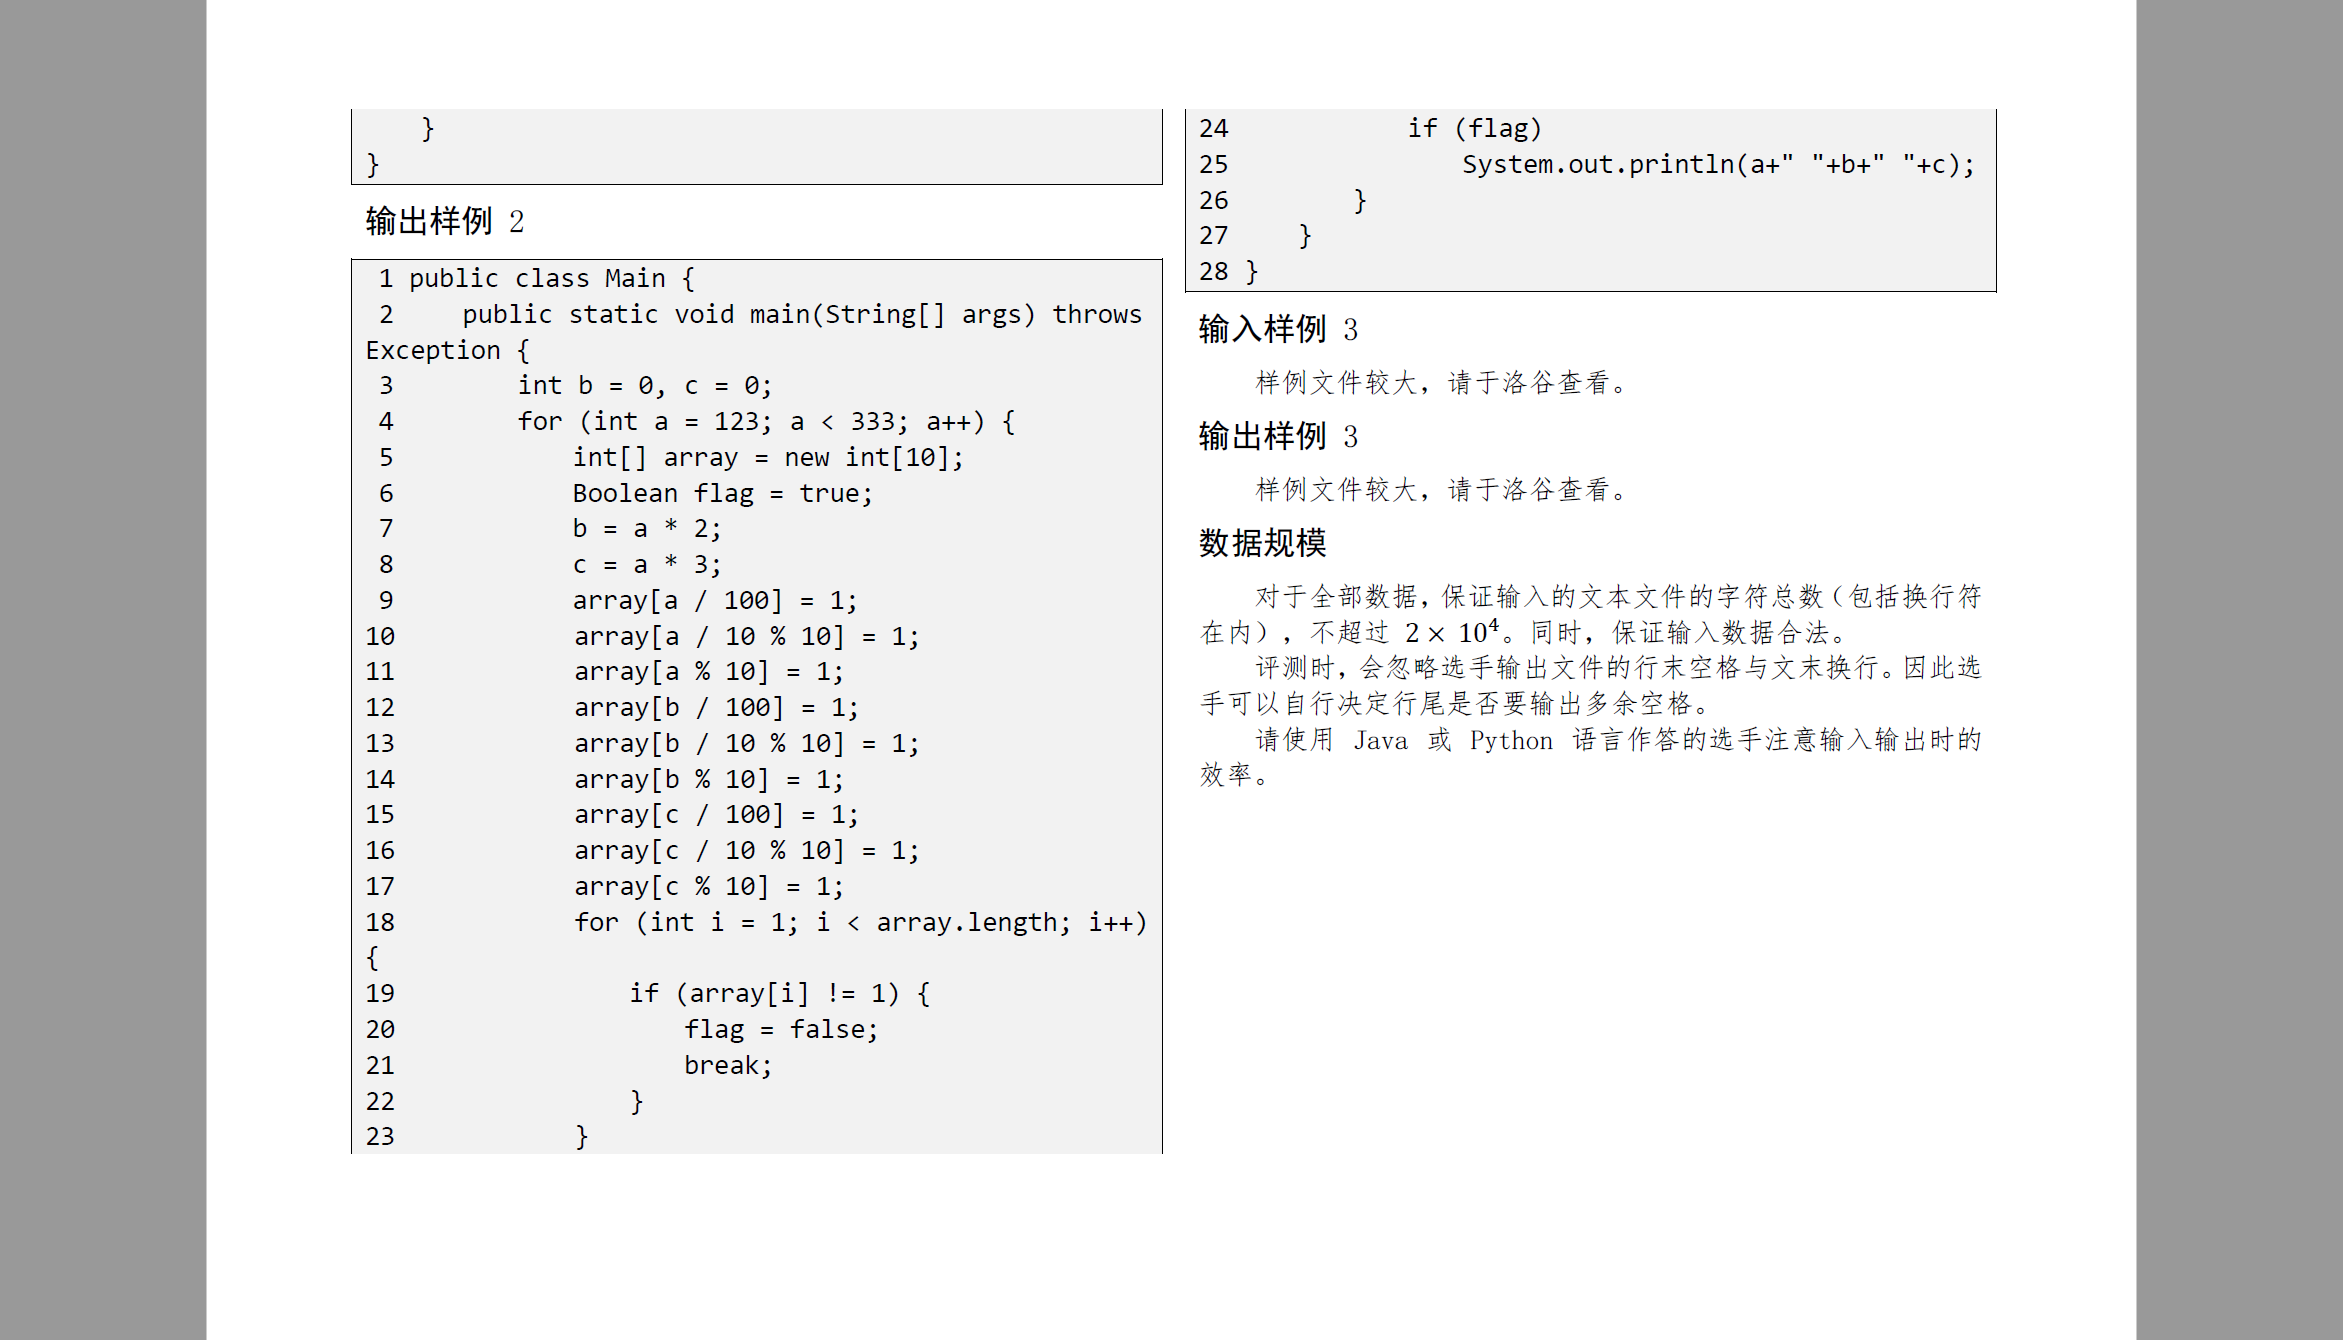Click the sentence beginning 评测时
2343x1340 pixels.
coord(1590,686)
